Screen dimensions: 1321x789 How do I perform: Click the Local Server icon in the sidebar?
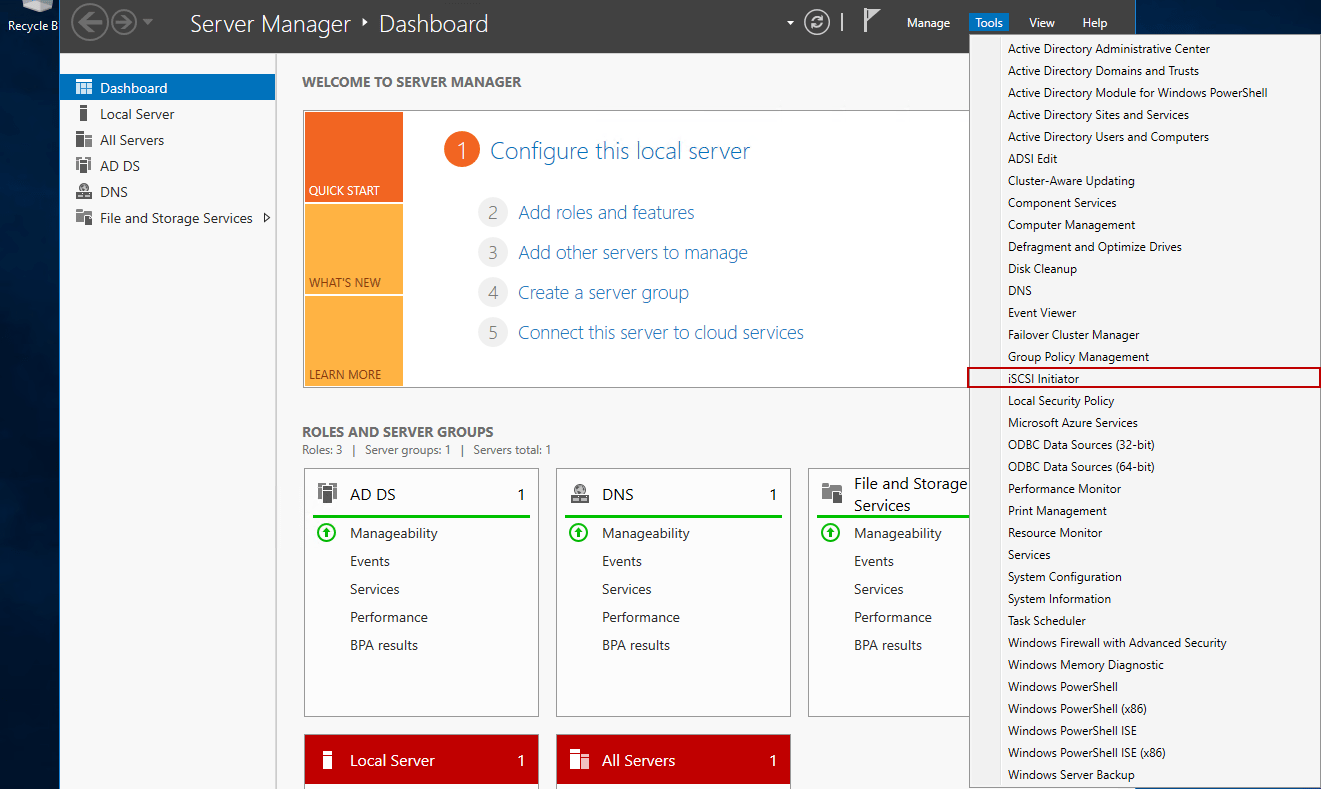coord(85,113)
